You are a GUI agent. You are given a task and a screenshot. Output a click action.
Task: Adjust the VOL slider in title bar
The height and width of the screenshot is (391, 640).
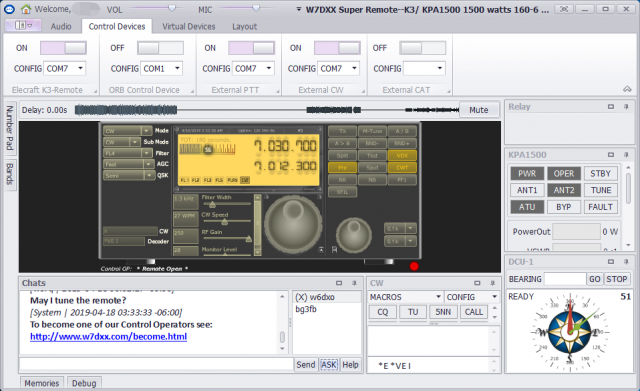point(155,8)
